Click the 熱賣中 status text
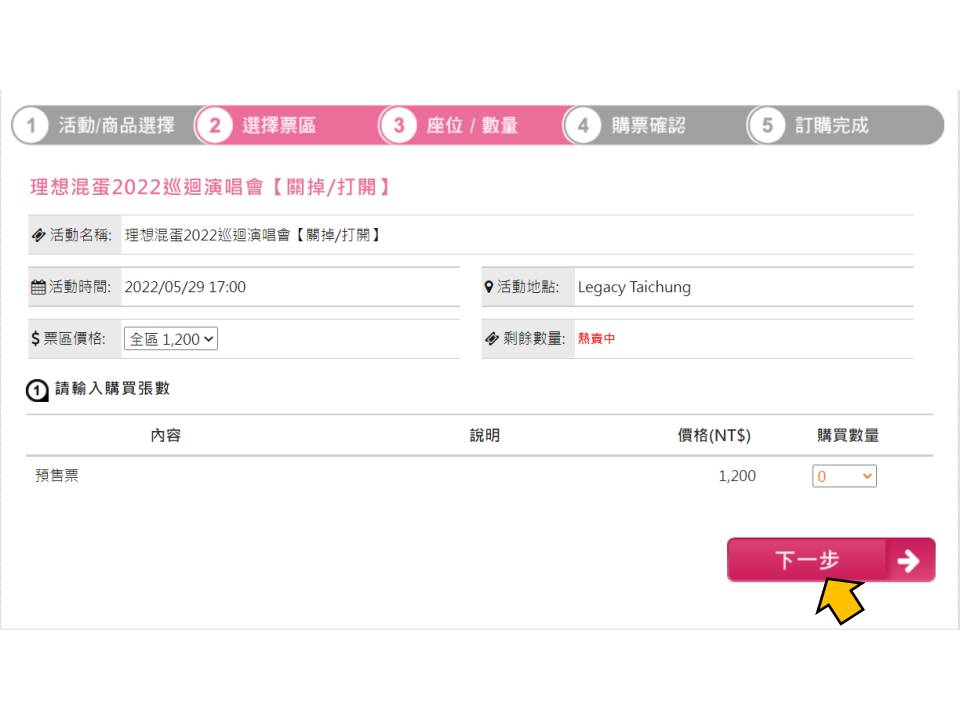Viewport: 960px width, 720px height. pyautogui.click(x=596, y=339)
